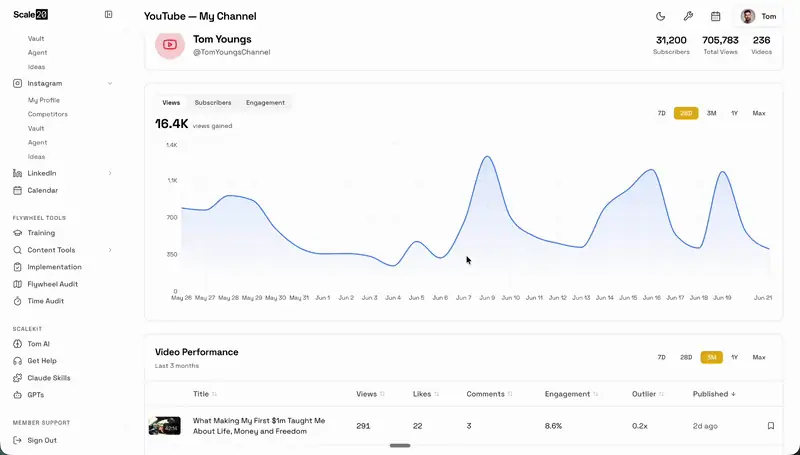Select 1Y in Video Performance

click(734, 357)
